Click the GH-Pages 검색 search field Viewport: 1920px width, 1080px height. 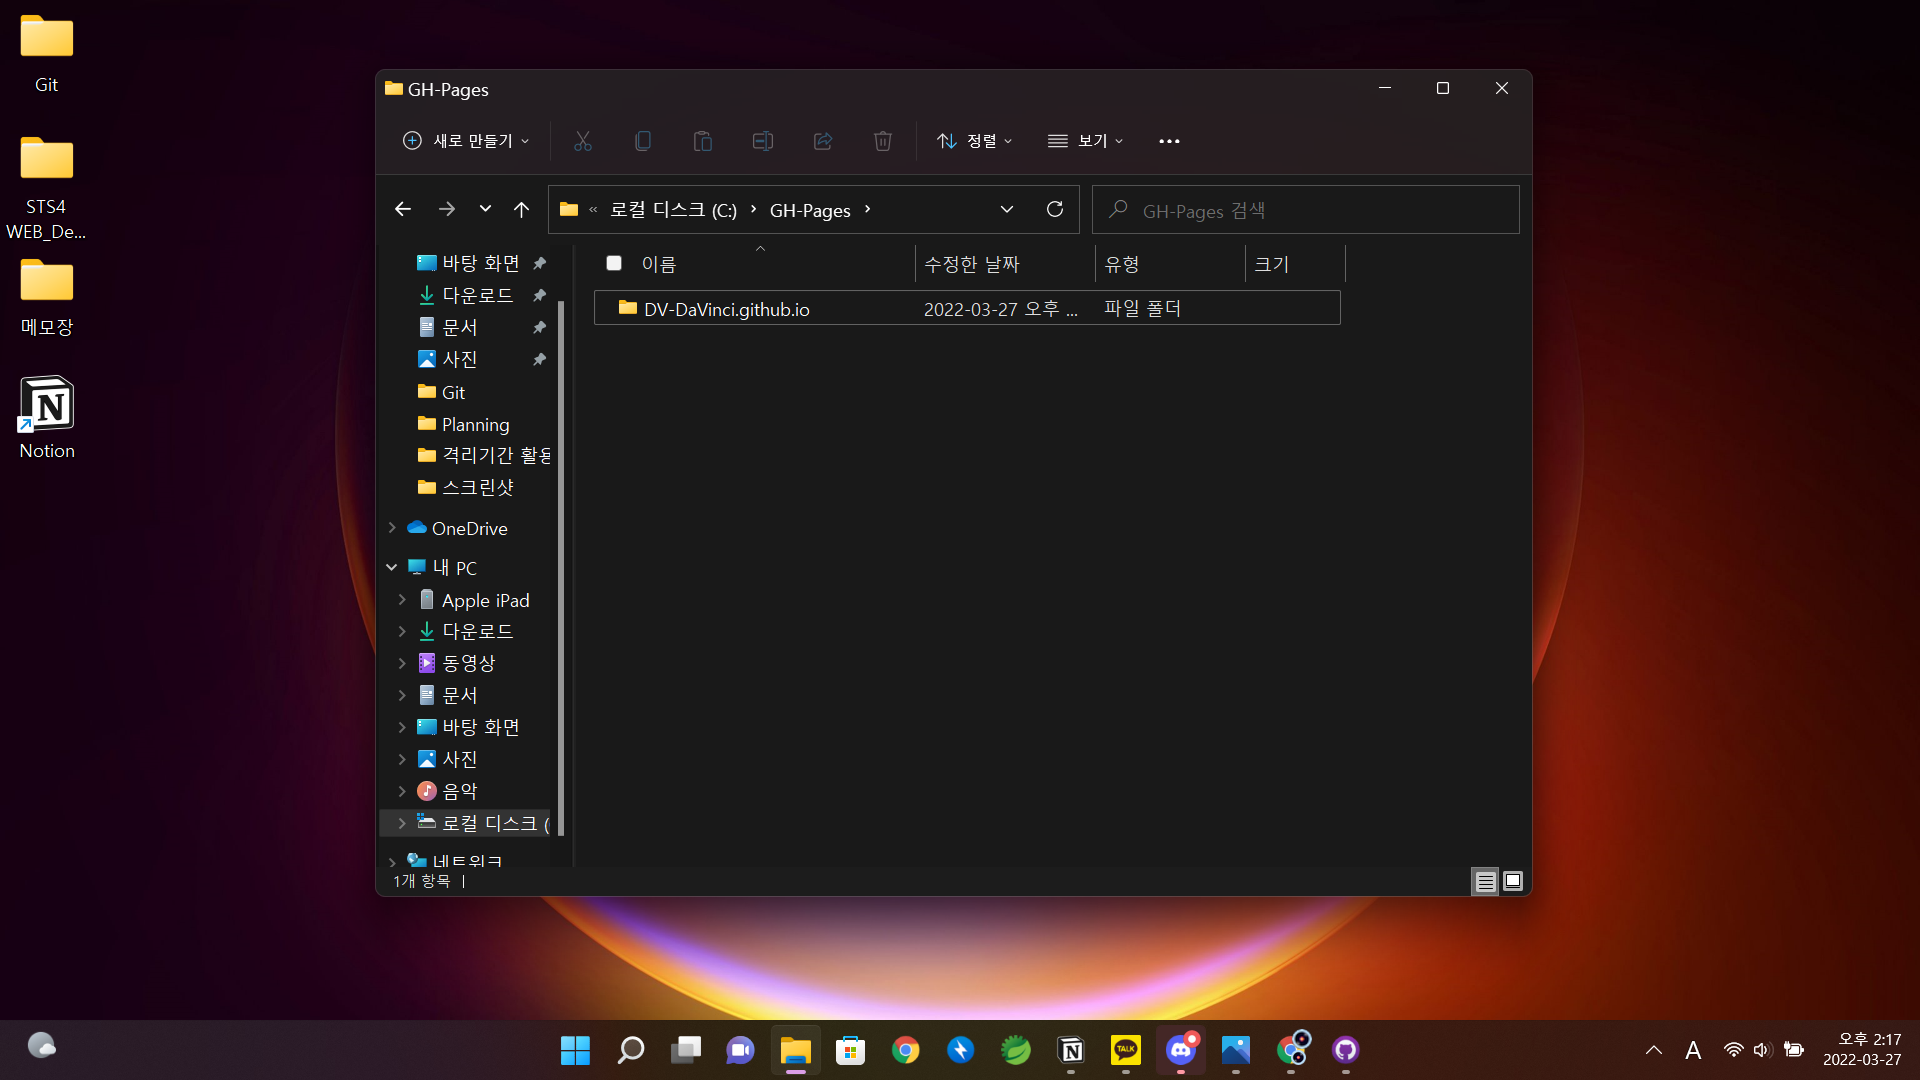point(1320,210)
